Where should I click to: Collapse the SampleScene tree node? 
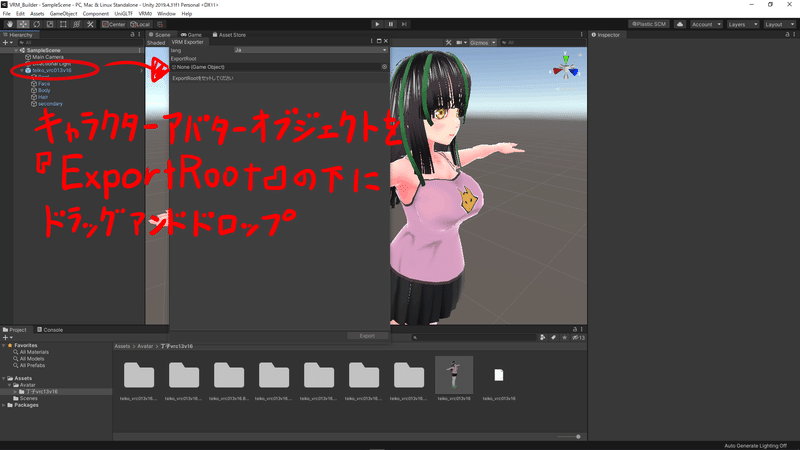16,51
